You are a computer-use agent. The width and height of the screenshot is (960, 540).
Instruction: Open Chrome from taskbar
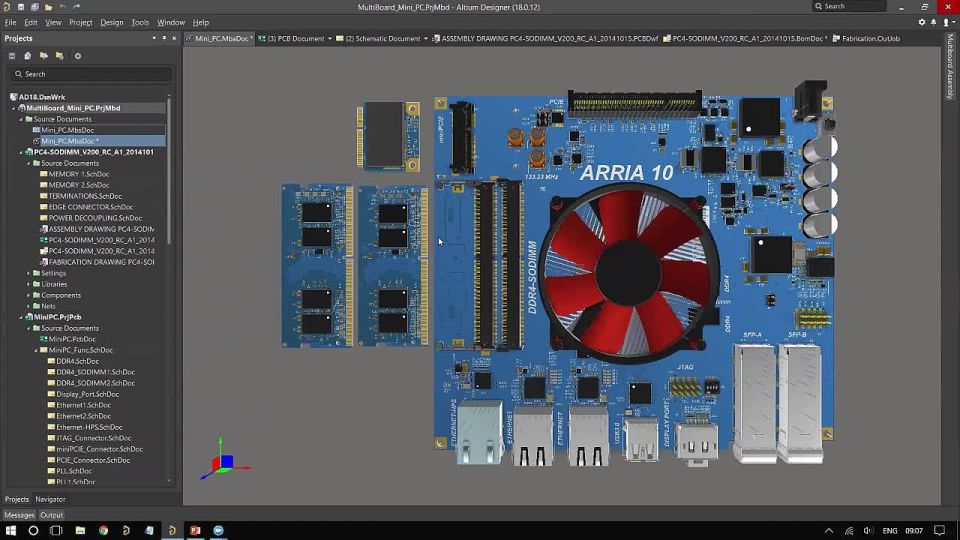coord(103,530)
